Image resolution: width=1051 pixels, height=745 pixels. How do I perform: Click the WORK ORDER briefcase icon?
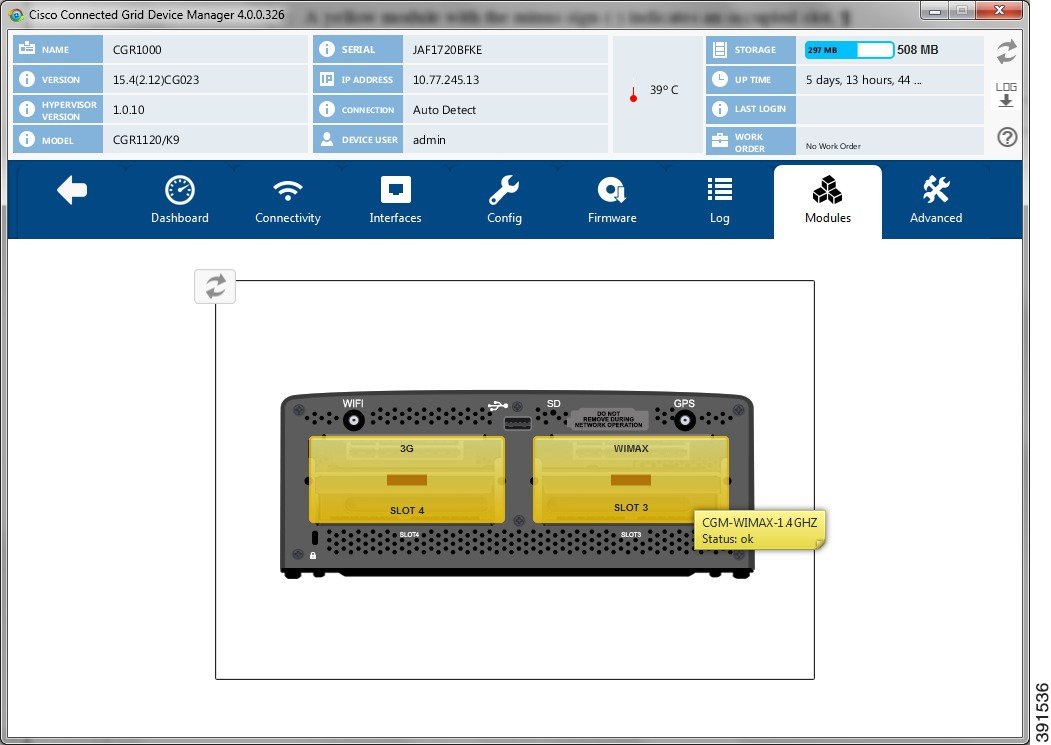pyautogui.click(x=720, y=140)
